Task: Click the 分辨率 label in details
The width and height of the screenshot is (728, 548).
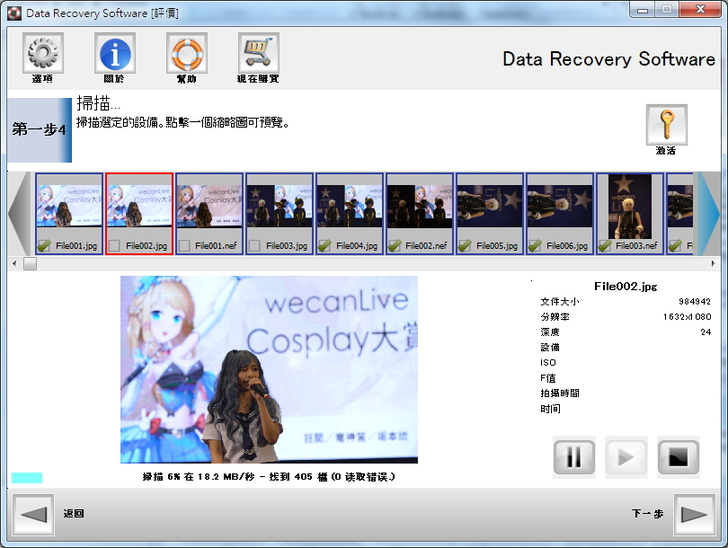Action: 555,317
